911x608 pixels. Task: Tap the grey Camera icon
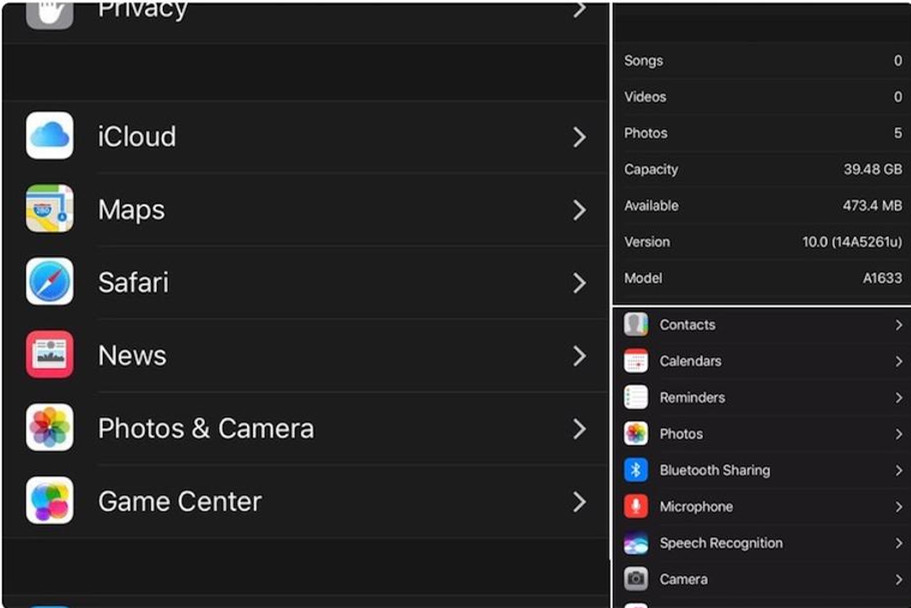(x=636, y=579)
